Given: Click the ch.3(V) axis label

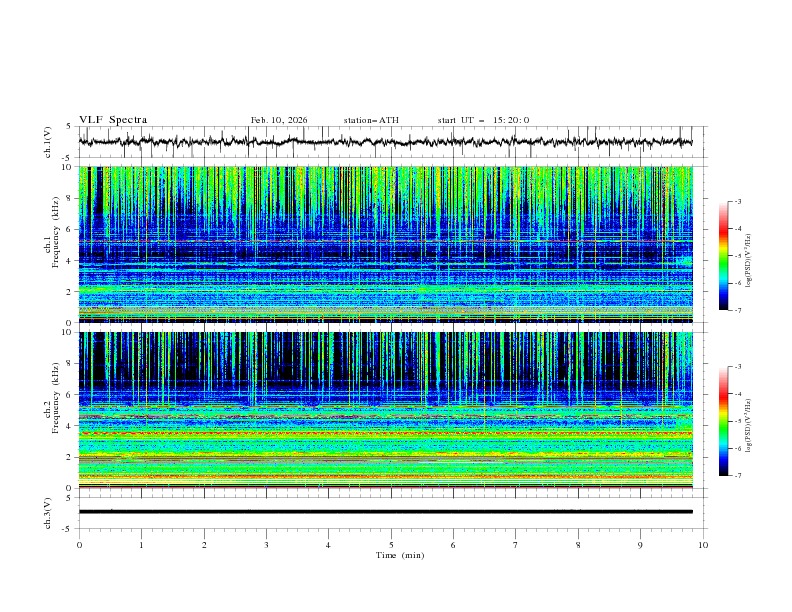Looking at the screenshot, I should coord(48,512).
